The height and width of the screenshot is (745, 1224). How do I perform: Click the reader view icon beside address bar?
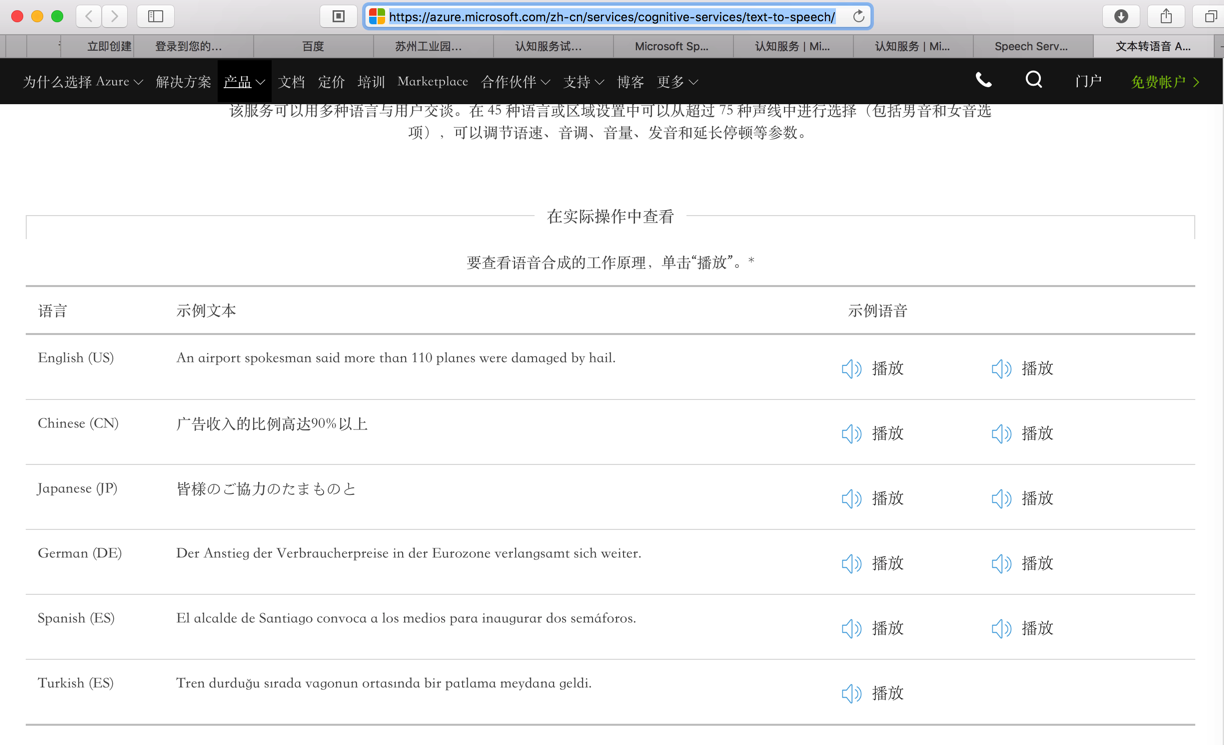click(x=339, y=16)
